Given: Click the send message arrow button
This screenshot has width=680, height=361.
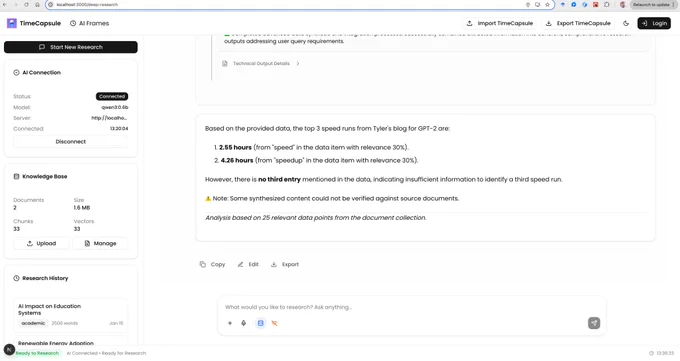Looking at the screenshot, I should (x=594, y=323).
